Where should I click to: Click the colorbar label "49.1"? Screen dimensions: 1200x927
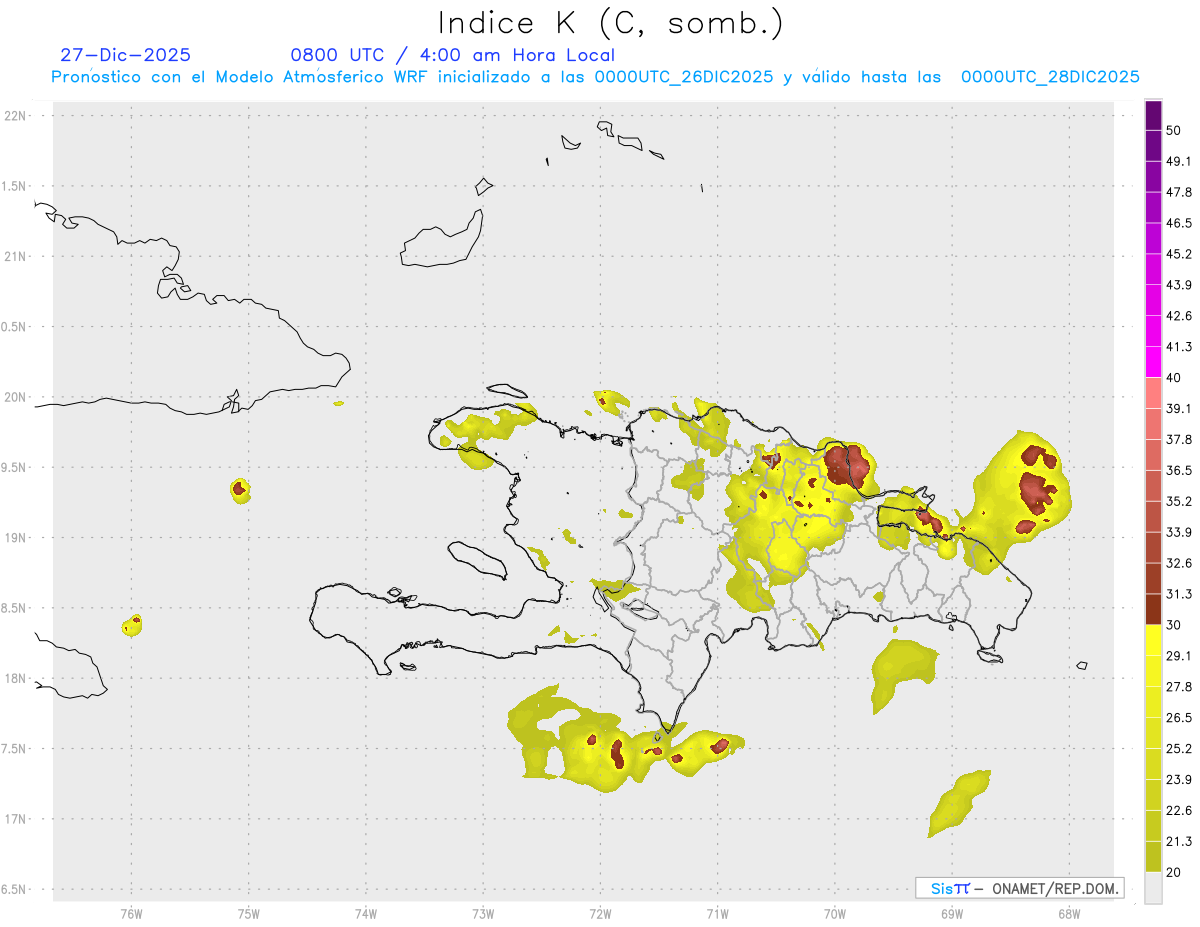tap(1178, 161)
